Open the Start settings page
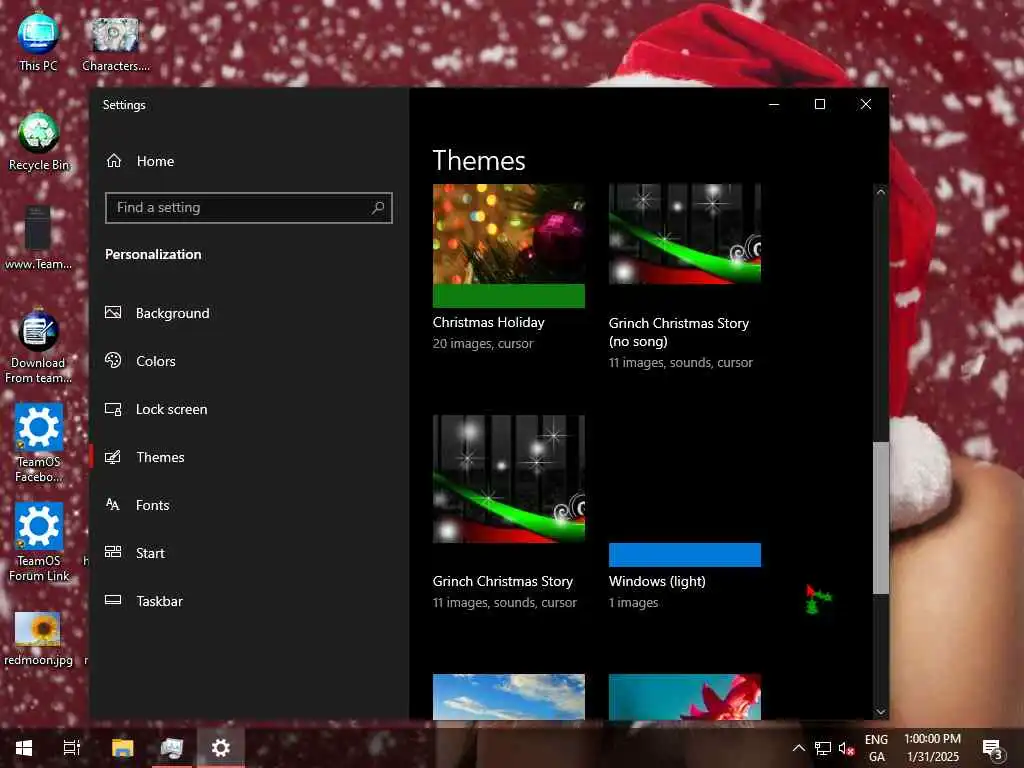The width and height of the screenshot is (1024, 768). (x=248, y=552)
